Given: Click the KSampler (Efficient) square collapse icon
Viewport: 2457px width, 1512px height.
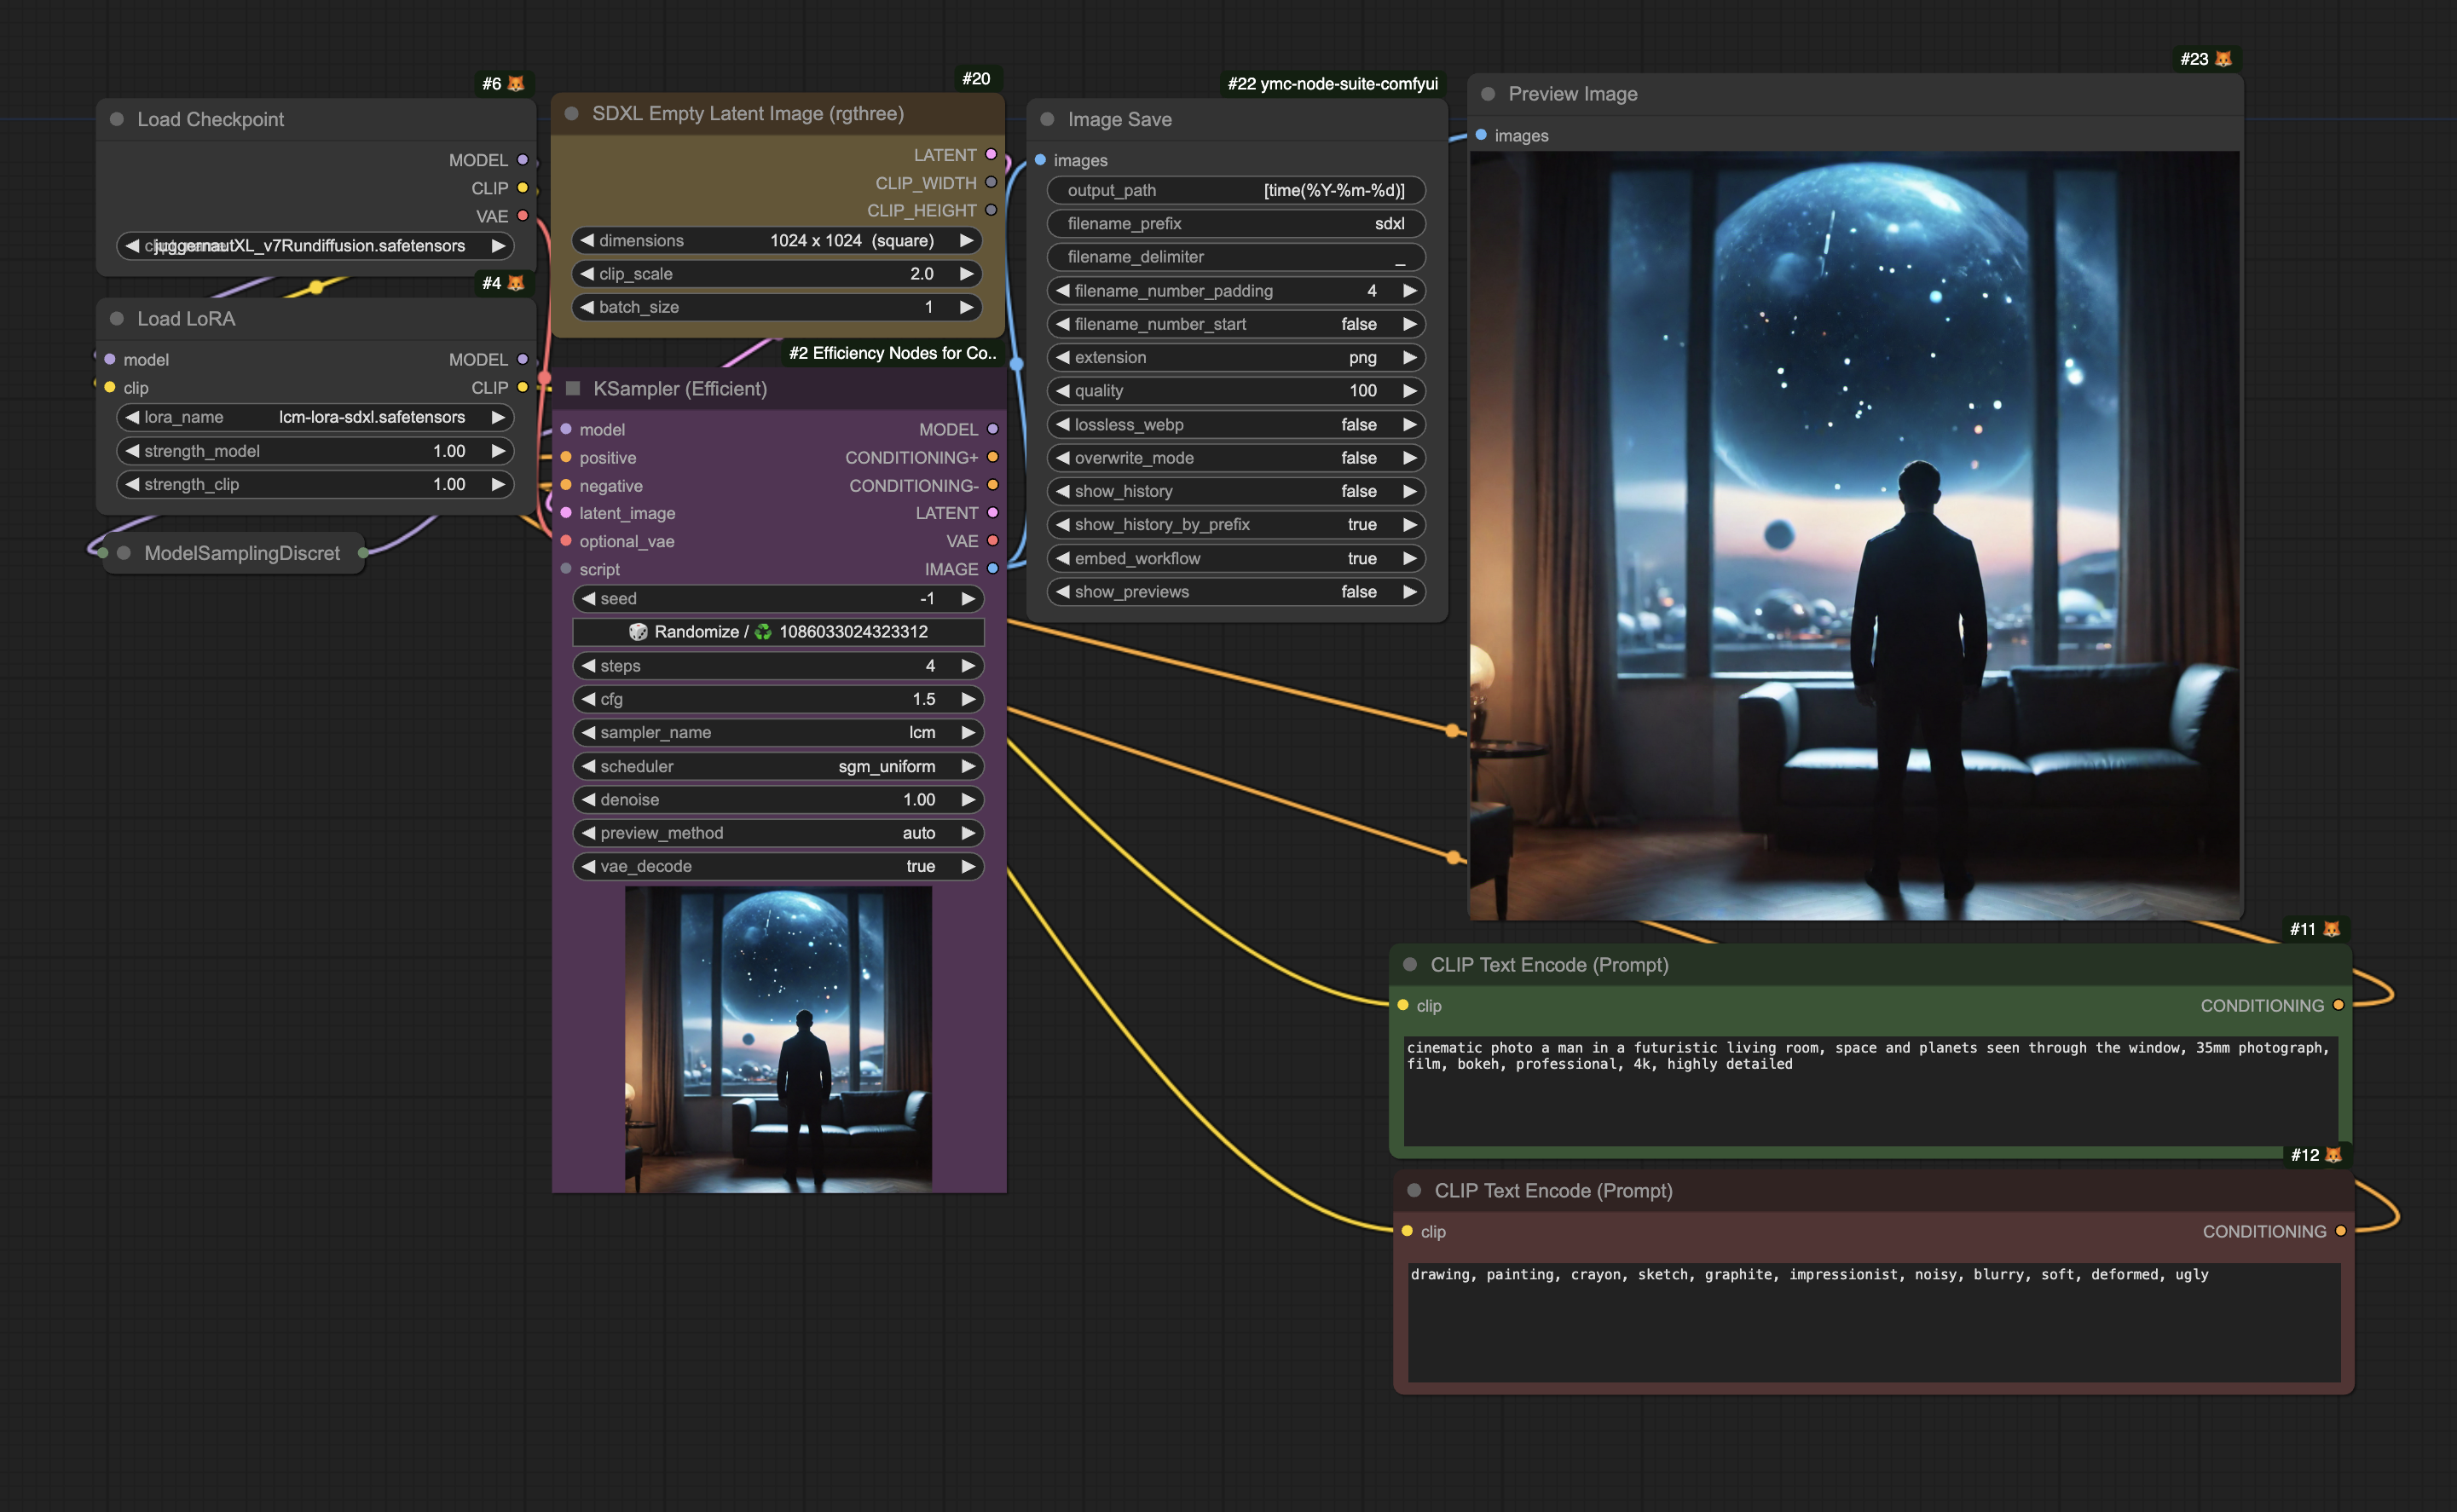Looking at the screenshot, I should pos(573,389).
